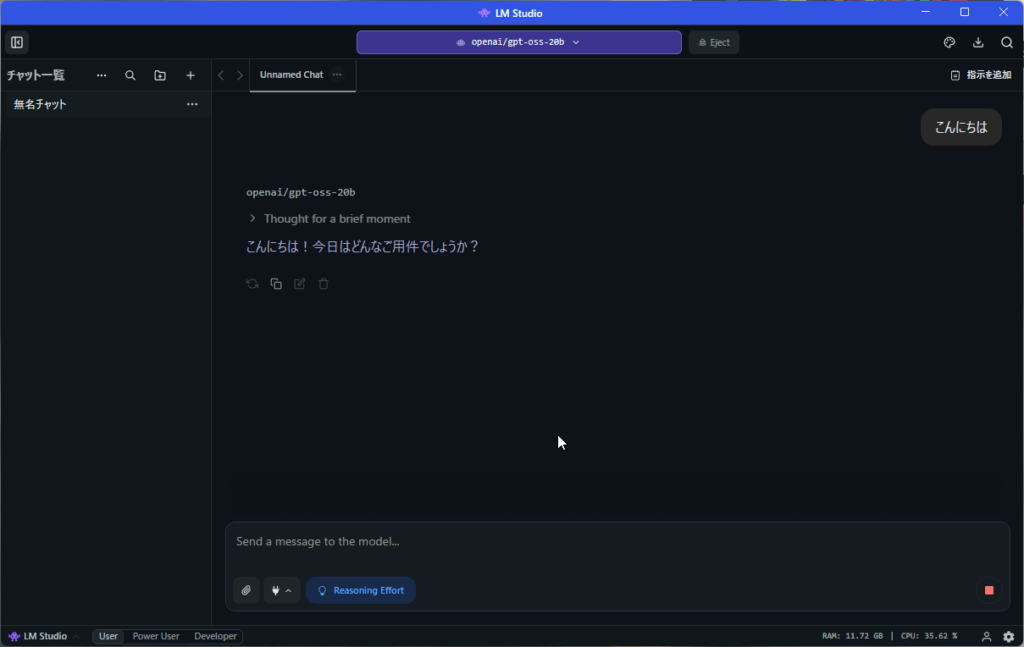Click the Eject model button
Viewport: 1024px width, 647px height.
click(714, 42)
